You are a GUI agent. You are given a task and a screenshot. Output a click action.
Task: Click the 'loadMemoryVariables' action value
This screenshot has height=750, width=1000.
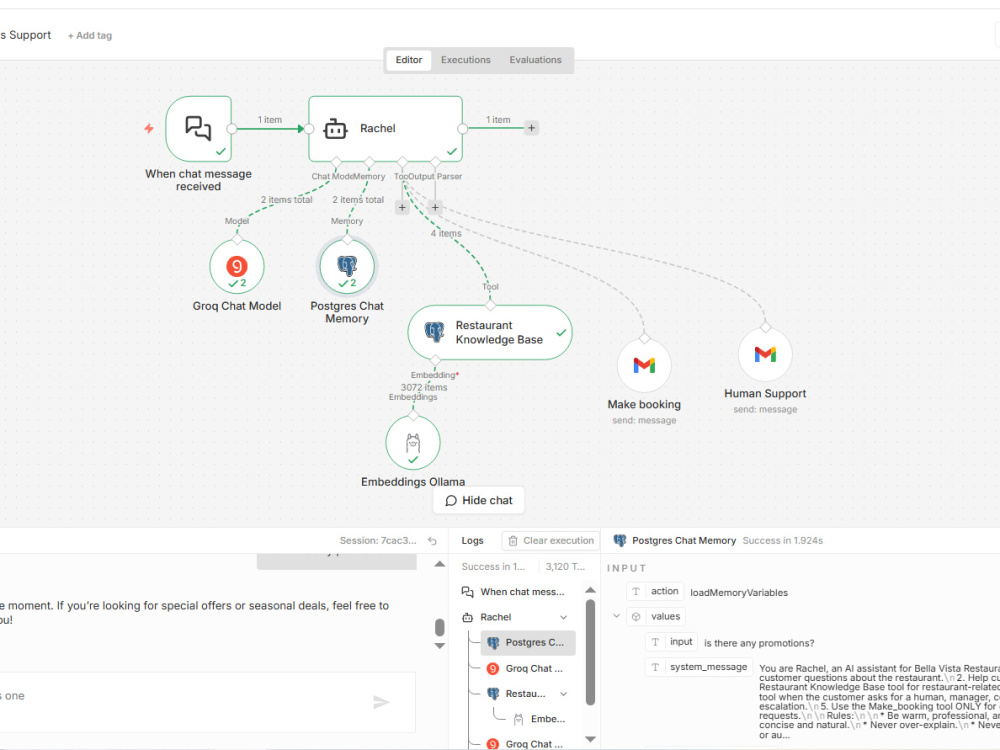click(739, 592)
